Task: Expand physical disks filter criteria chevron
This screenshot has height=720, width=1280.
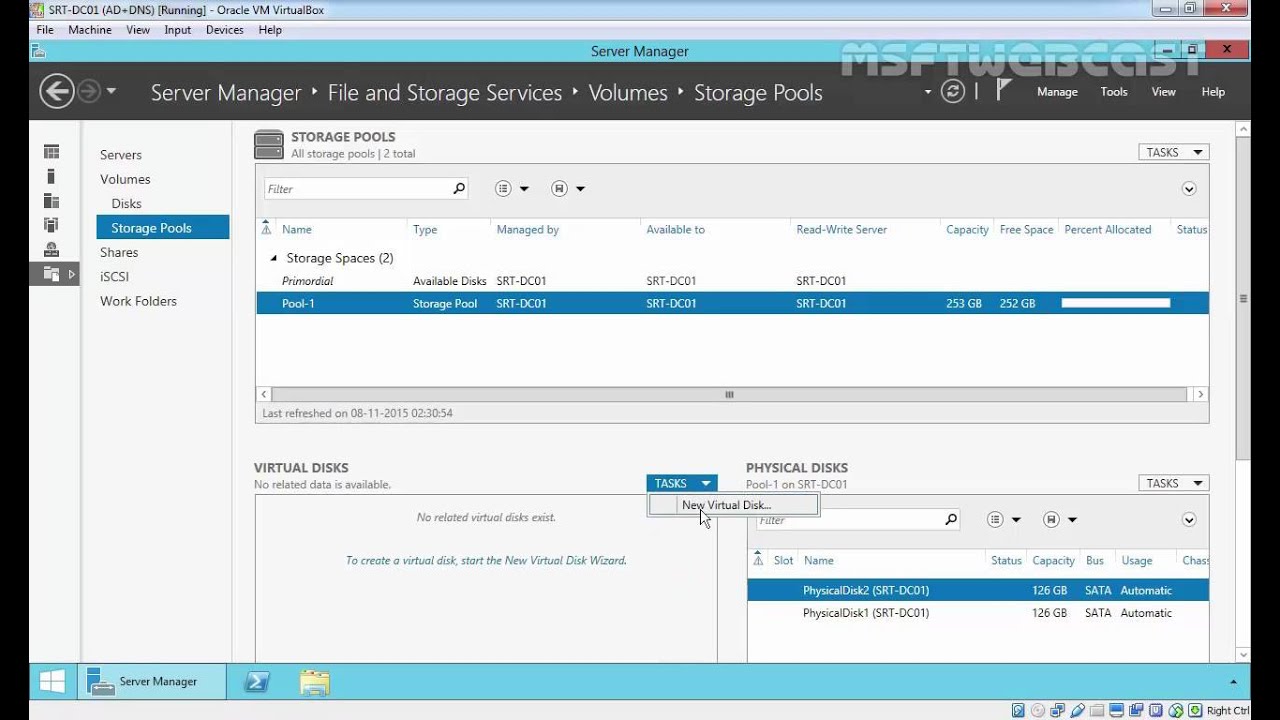Action: (1189, 520)
